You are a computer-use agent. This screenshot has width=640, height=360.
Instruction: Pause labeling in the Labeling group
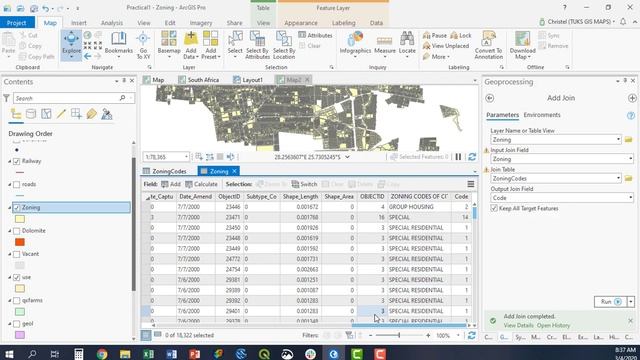tap(435, 36)
